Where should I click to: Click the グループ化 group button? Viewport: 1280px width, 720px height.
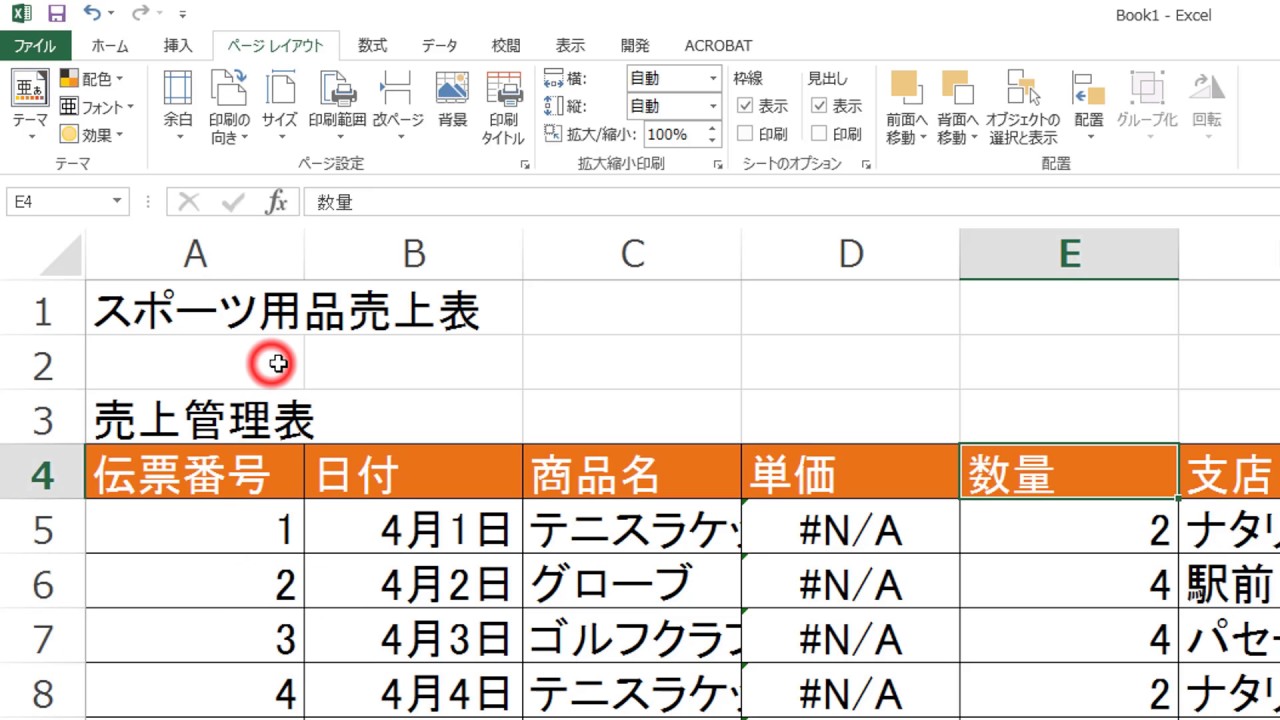pyautogui.click(x=1147, y=105)
